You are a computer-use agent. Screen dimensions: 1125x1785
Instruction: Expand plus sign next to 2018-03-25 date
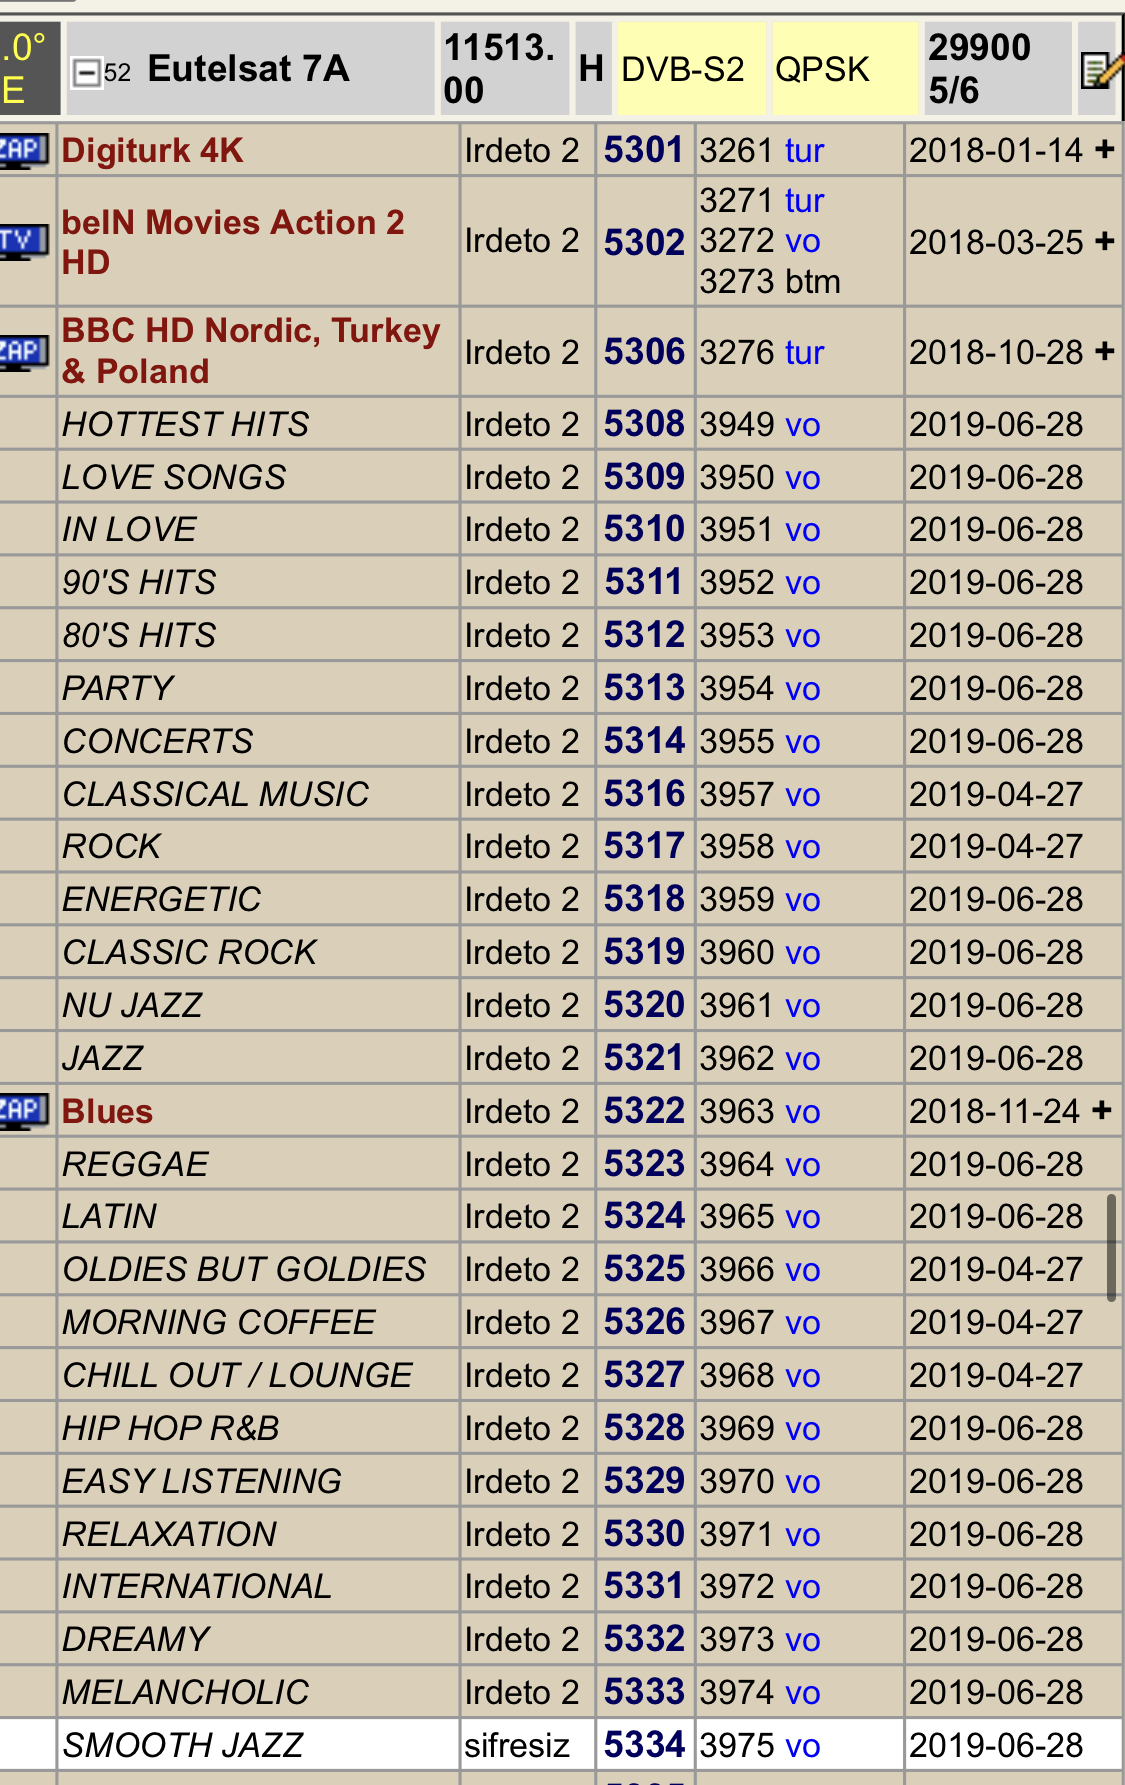click(x=1105, y=241)
